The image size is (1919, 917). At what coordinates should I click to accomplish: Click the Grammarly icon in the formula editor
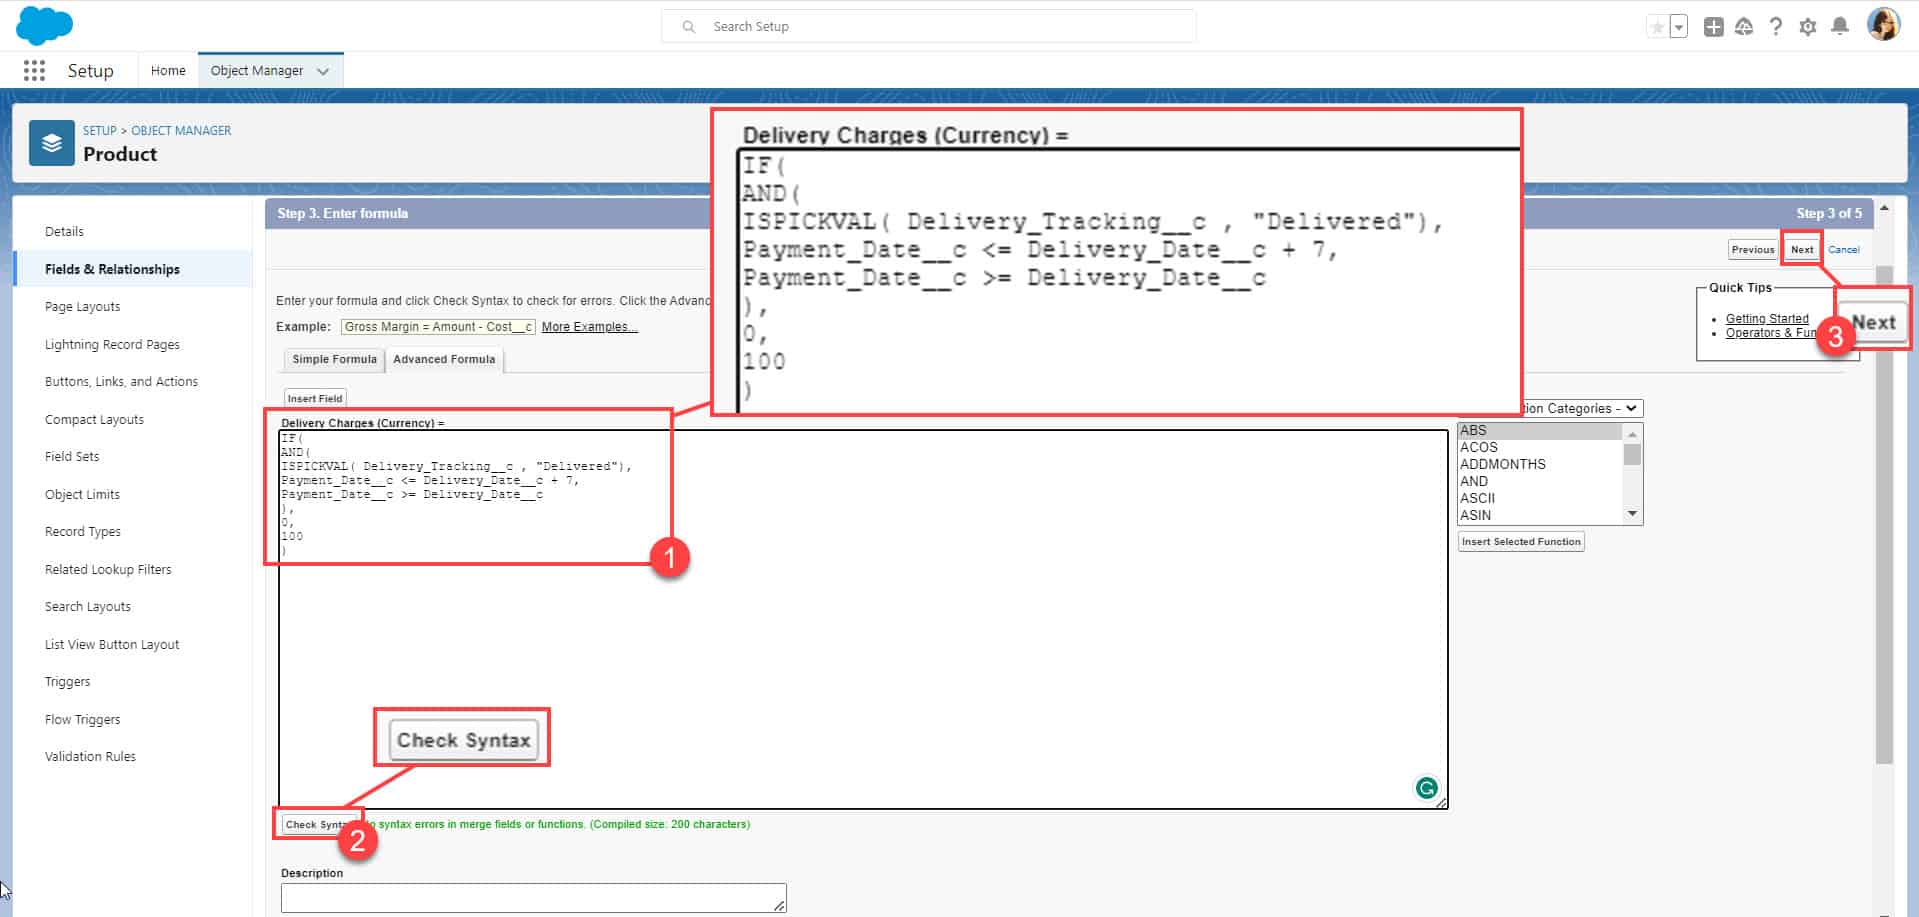click(1428, 788)
